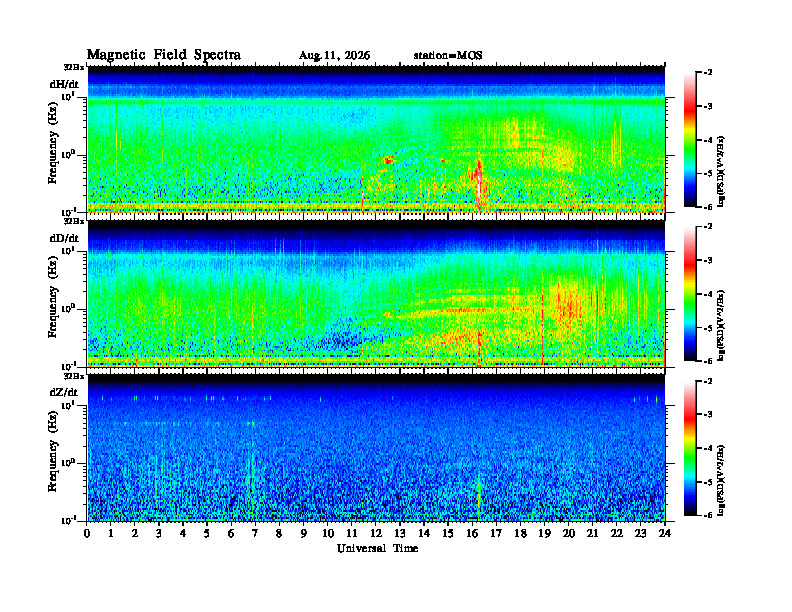Select the dZ/dt panel label

[64, 392]
